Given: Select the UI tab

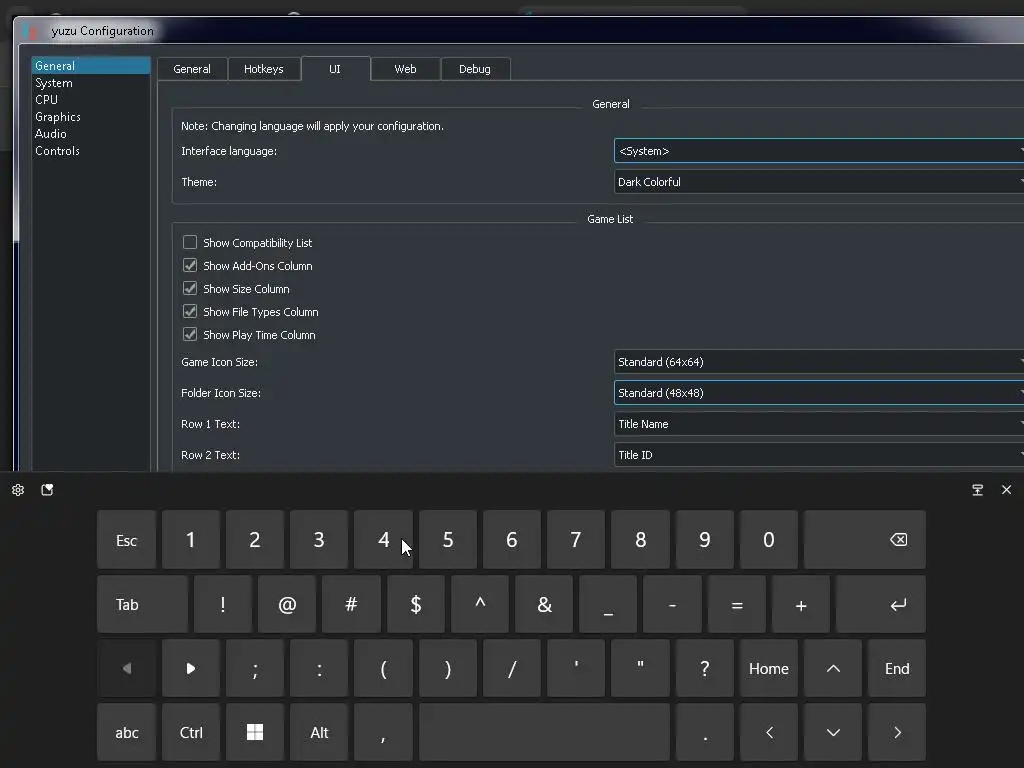Looking at the screenshot, I should click(x=335, y=69).
